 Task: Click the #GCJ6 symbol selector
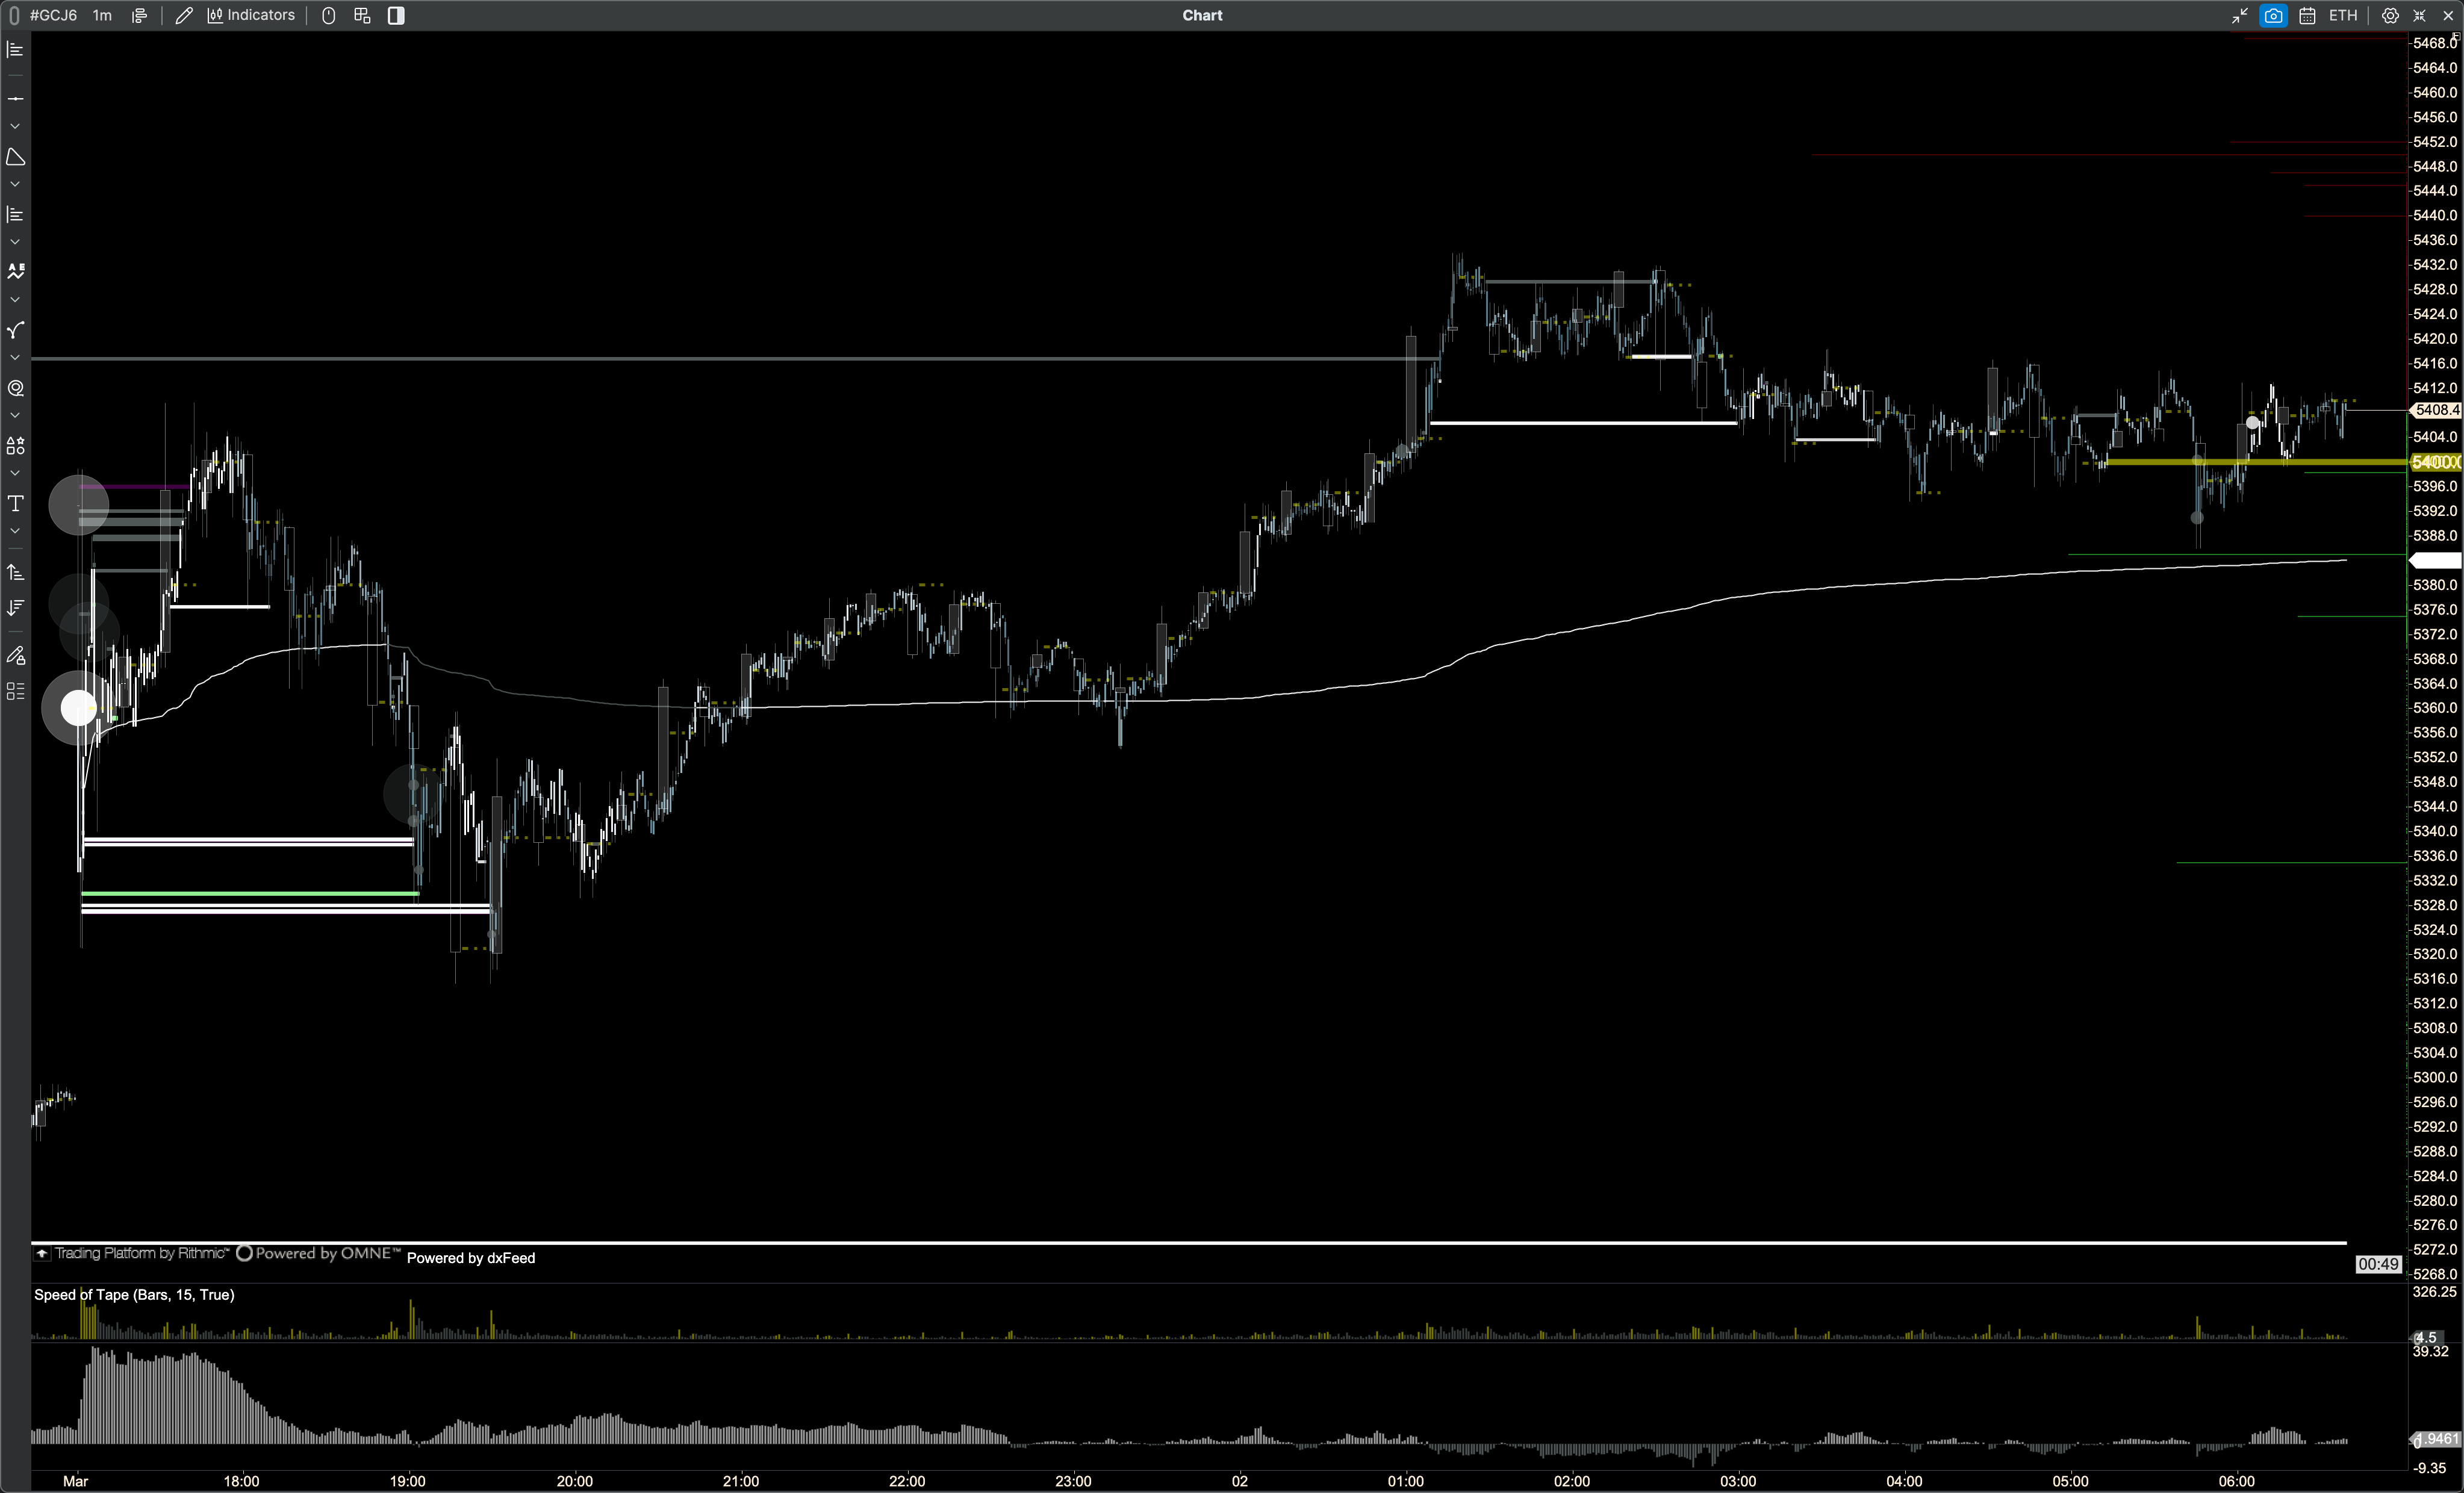coord(53,15)
